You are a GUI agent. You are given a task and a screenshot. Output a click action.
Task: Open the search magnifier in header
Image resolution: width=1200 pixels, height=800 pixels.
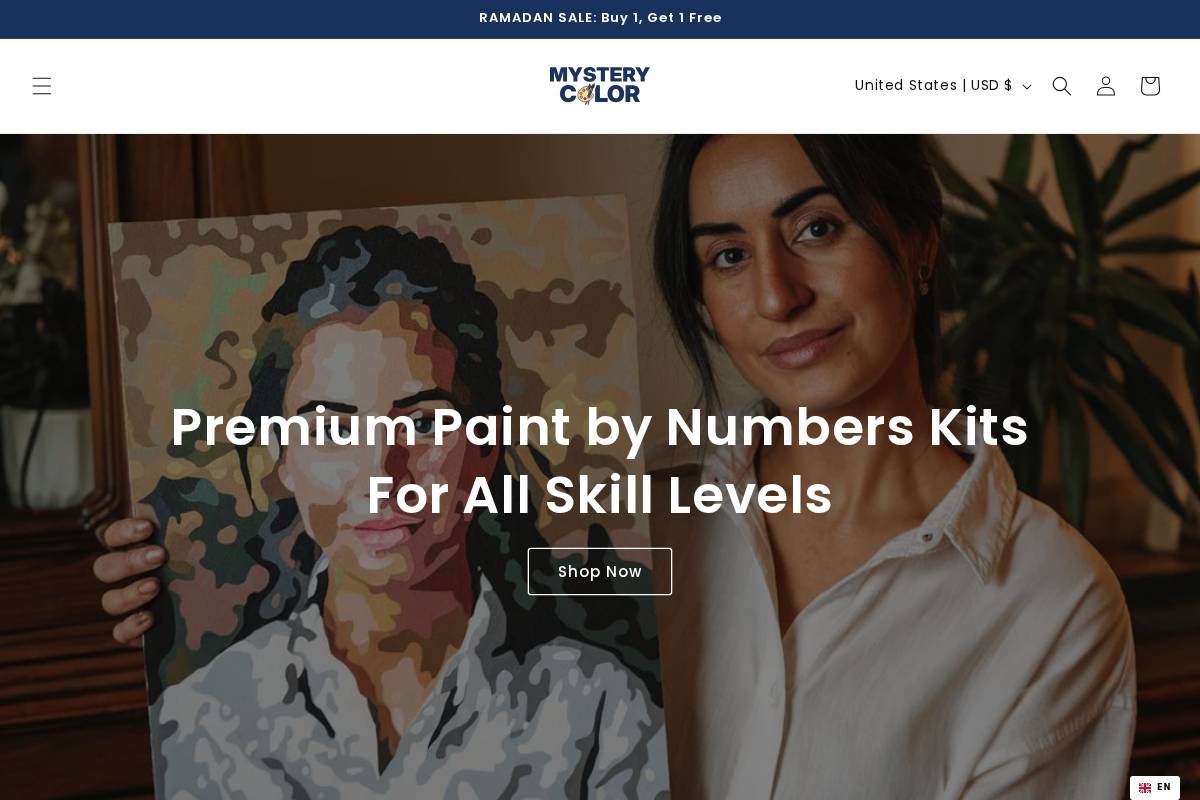pos(1062,86)
